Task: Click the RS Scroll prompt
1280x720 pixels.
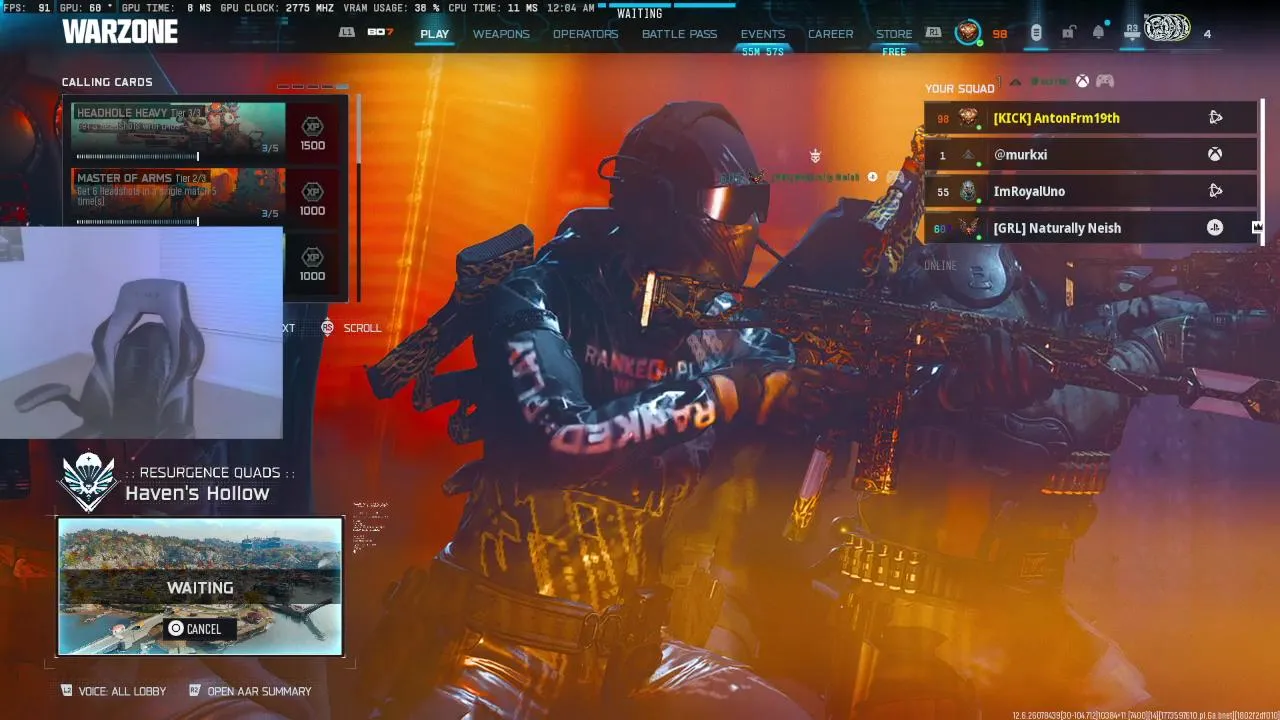Action: pos(351,328)
